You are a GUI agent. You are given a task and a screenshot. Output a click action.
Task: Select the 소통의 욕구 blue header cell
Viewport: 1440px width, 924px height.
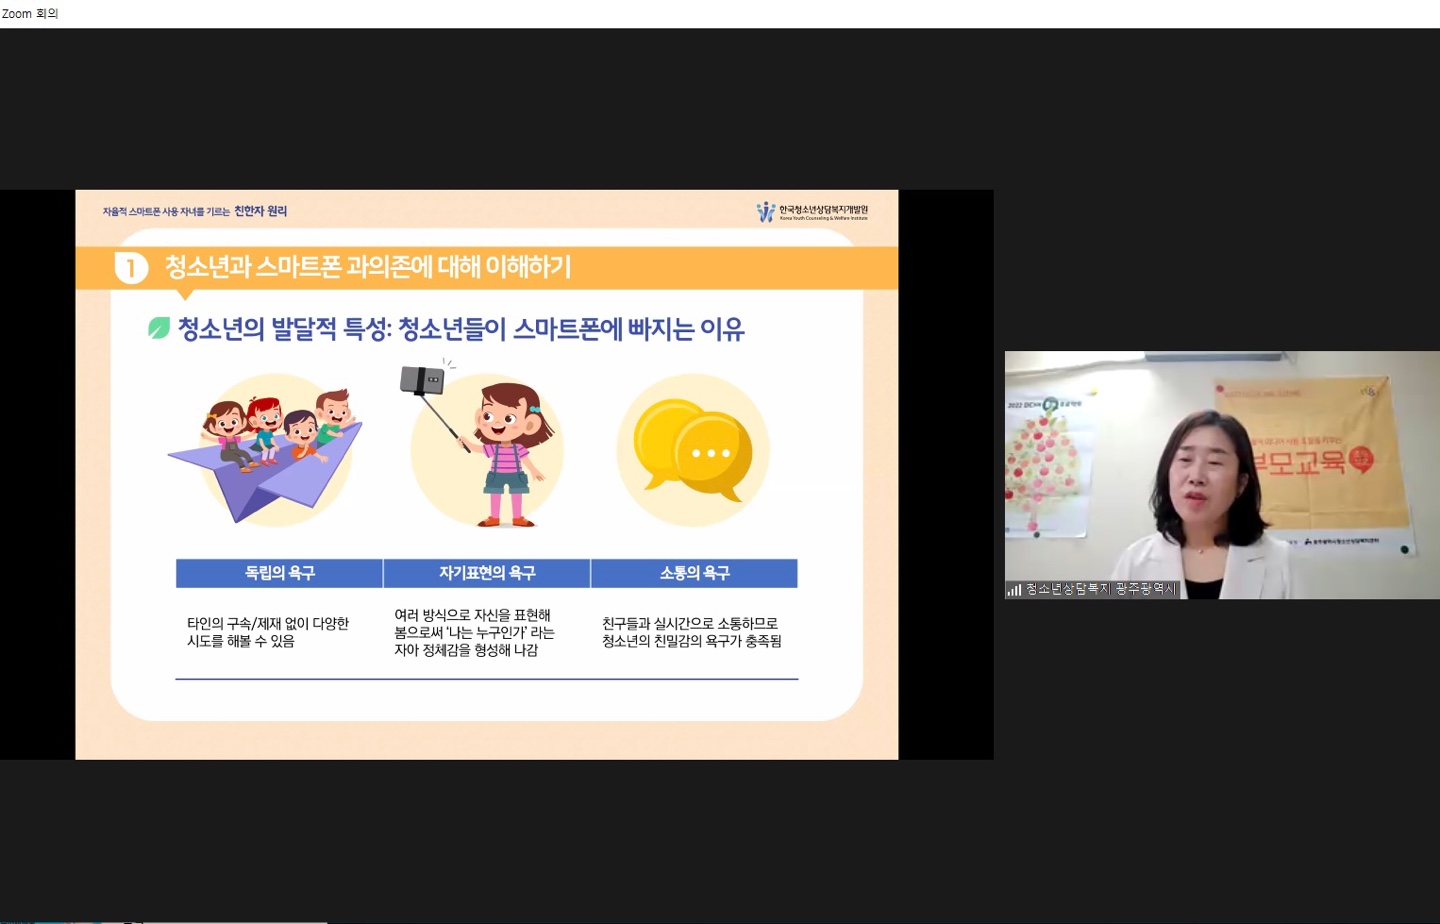[694, 573]
